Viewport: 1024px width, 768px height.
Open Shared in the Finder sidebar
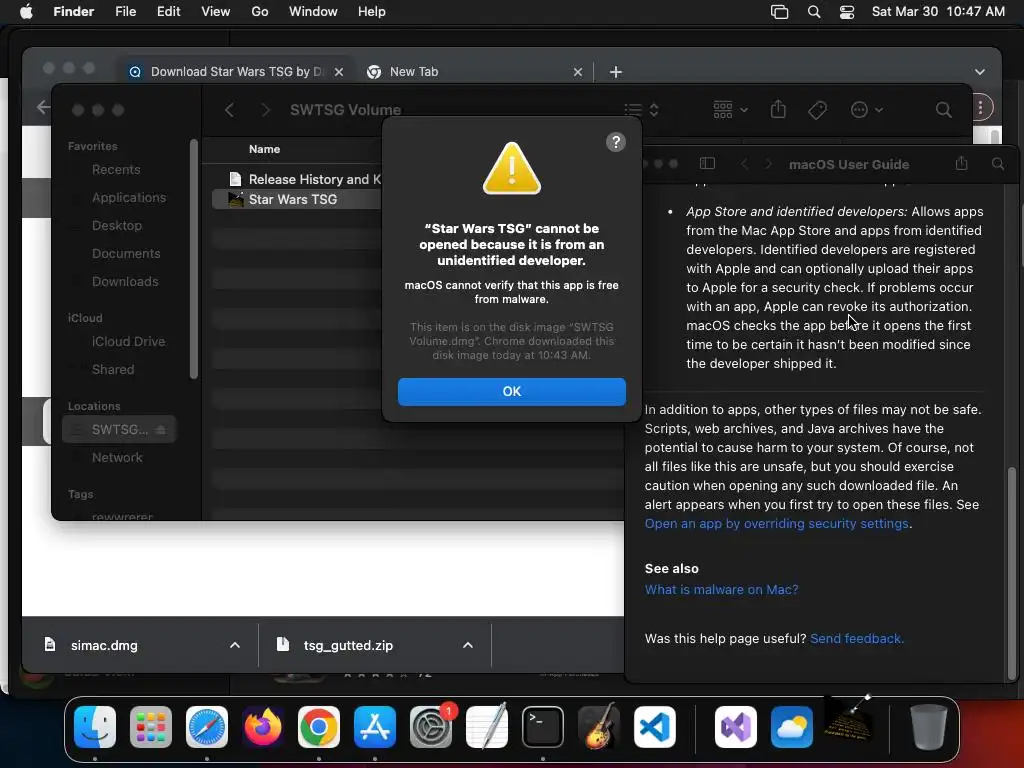[112, 370]
